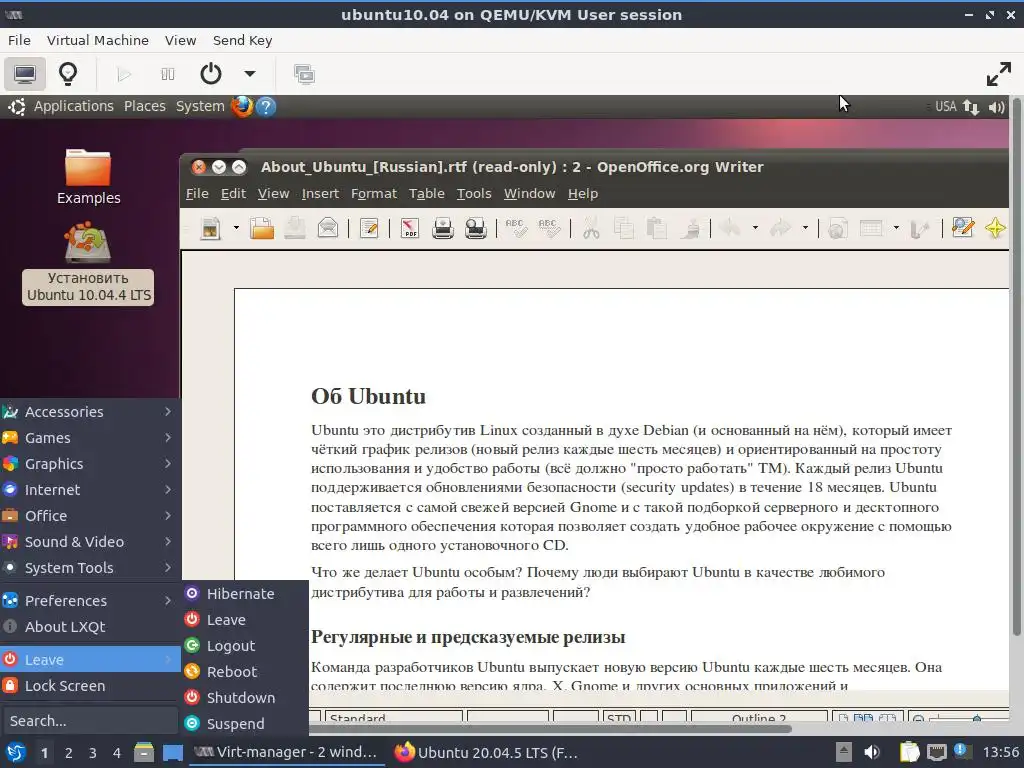1024x768 pixels.
Task: Click the network connection arrows icon
Action: [x=971, y=107]
